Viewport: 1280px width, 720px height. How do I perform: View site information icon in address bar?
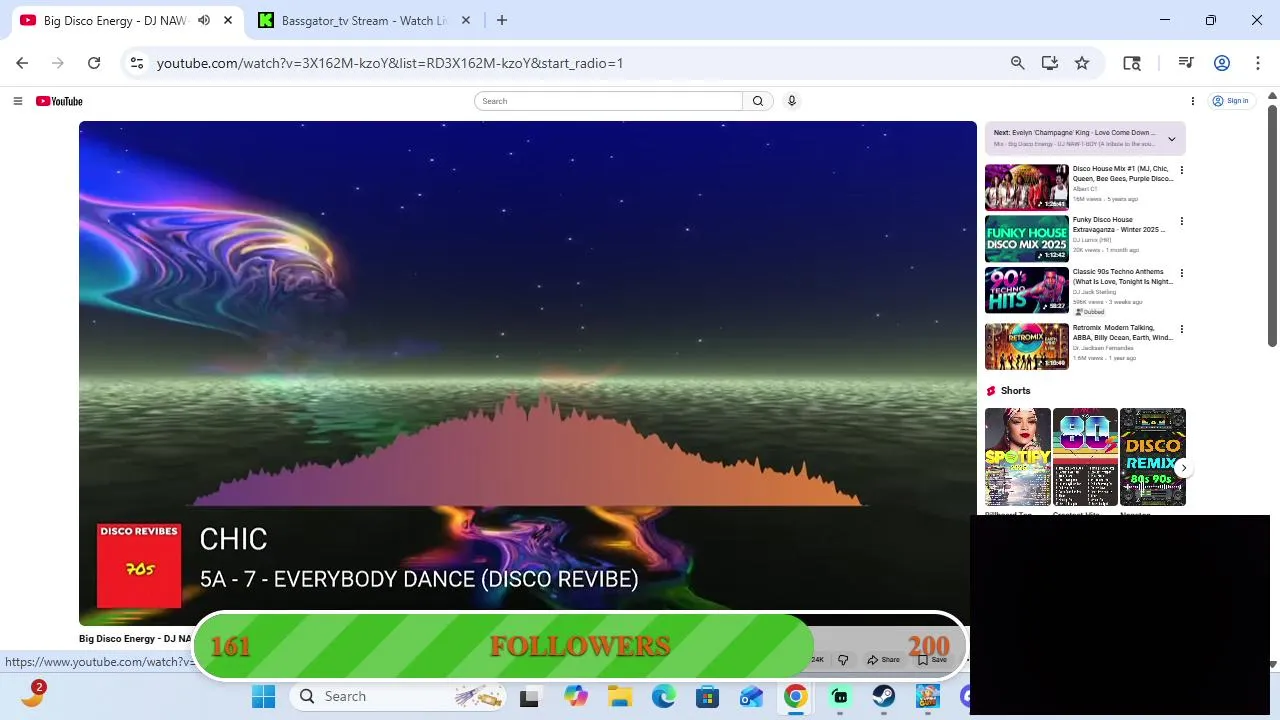[137, 63]
